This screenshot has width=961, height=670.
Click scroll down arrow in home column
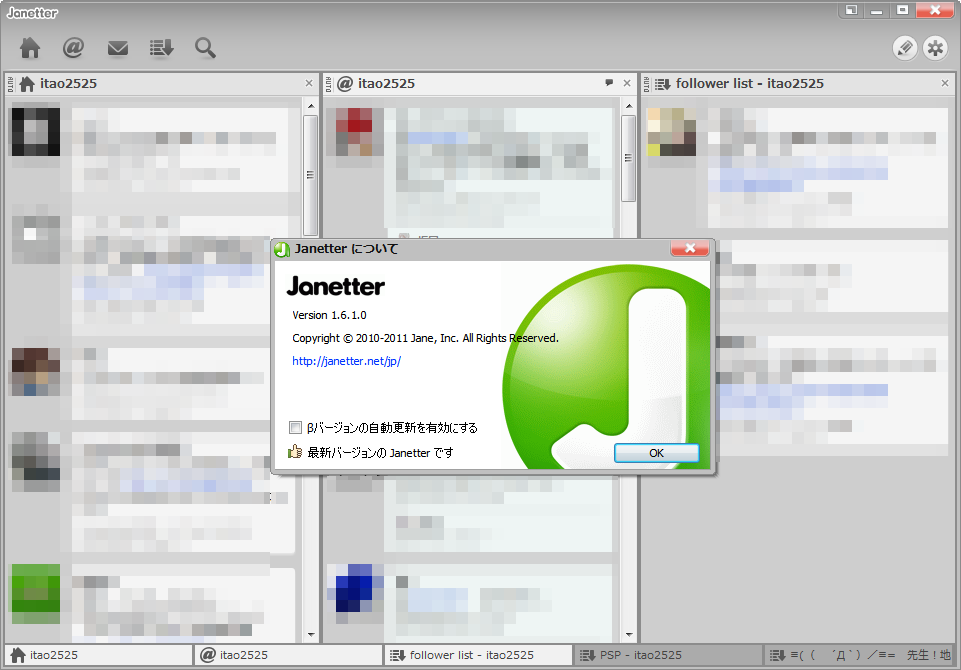tap(311, 634)
